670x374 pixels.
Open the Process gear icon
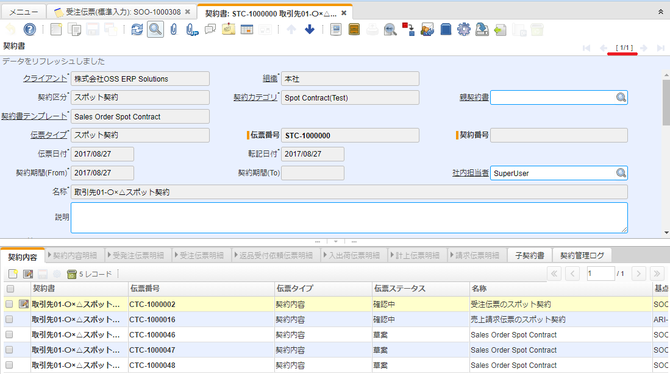[x=464, y=29]
